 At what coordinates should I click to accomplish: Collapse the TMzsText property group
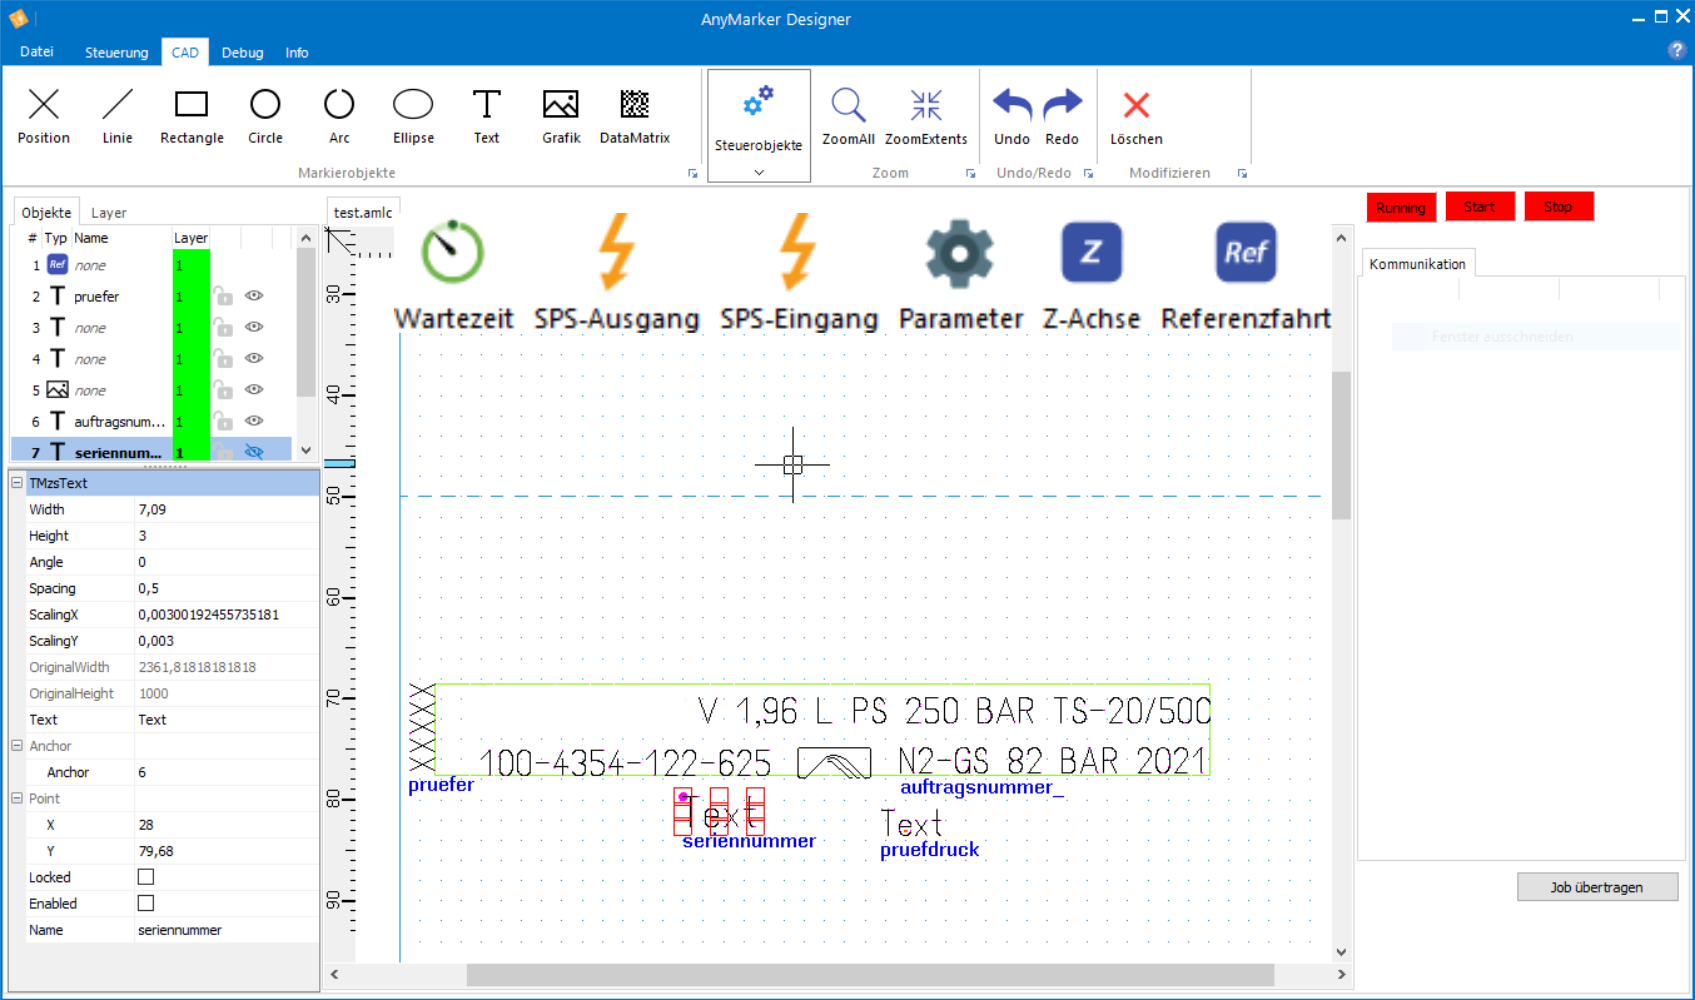(17, 483)
